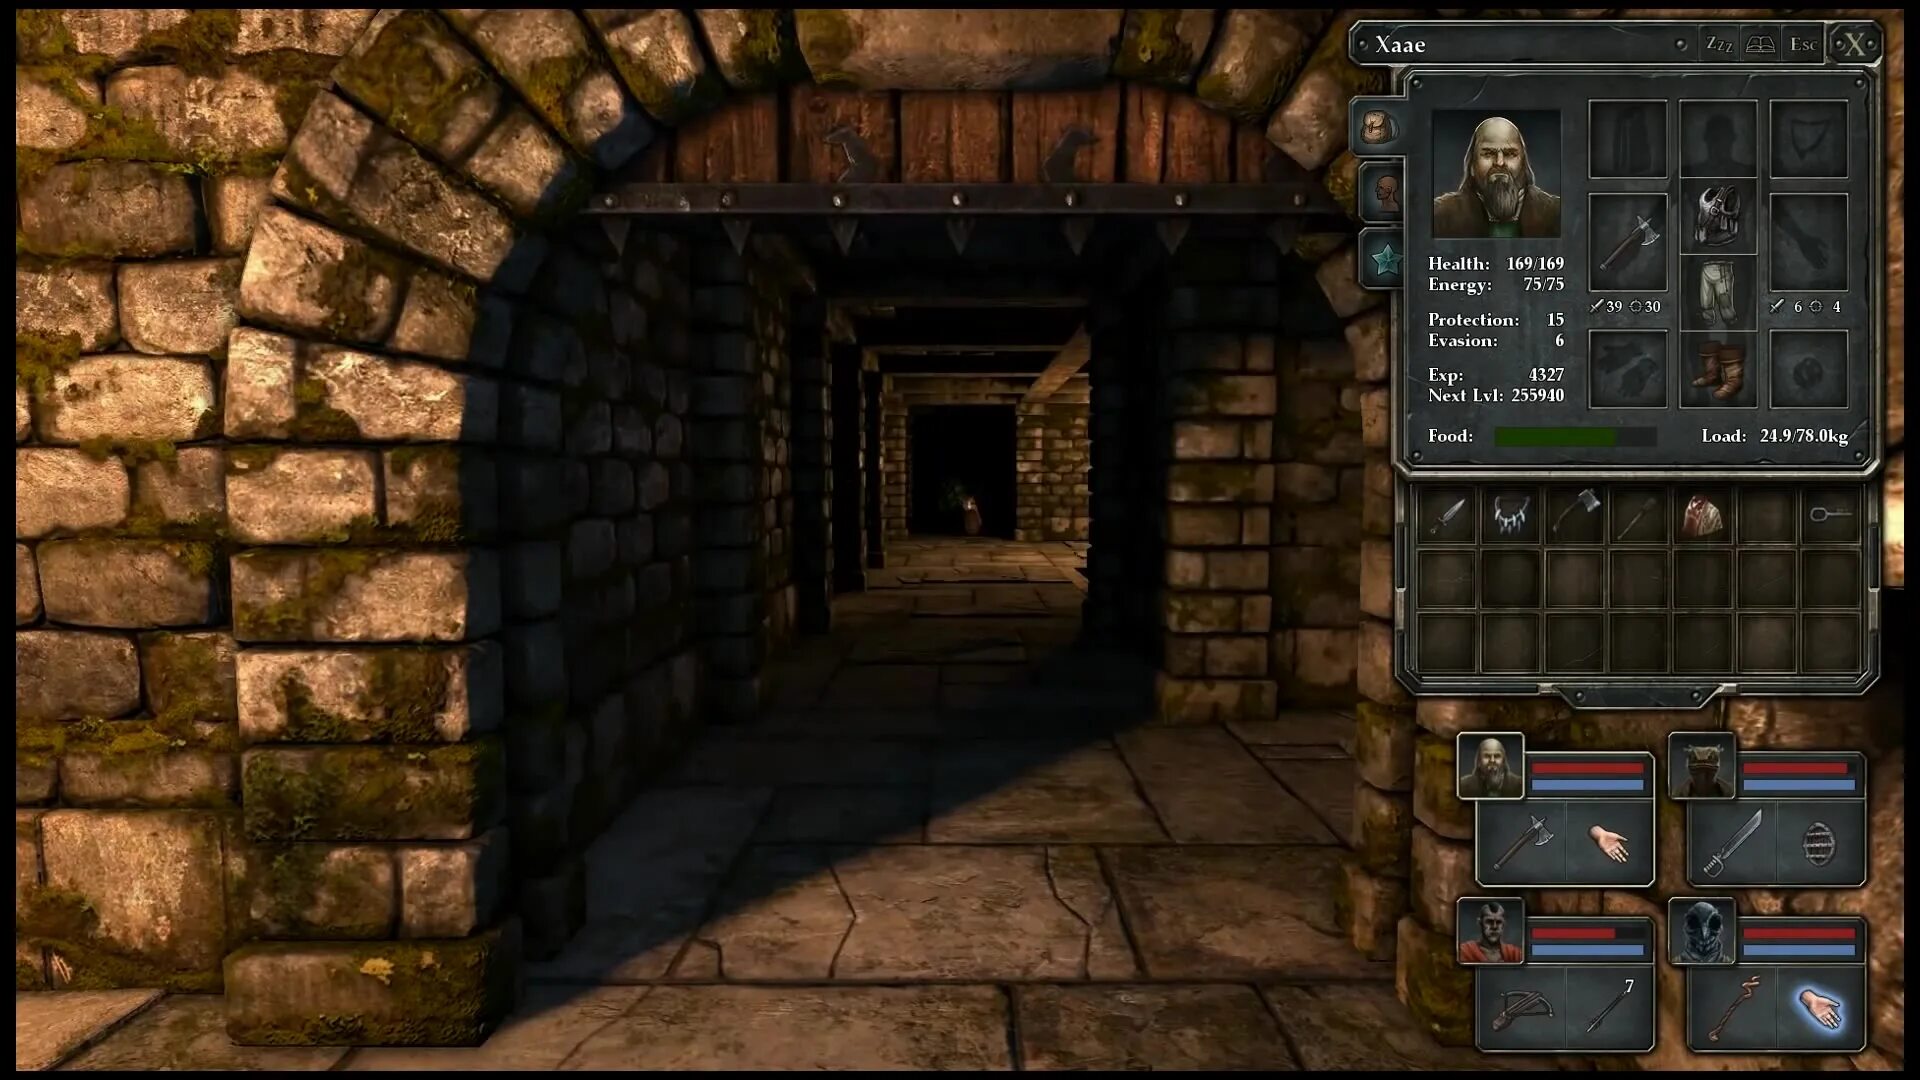Viewport: 1920px width, 1080px height.
Task: Click the lizardman party member portrait
Action: 1701,766
